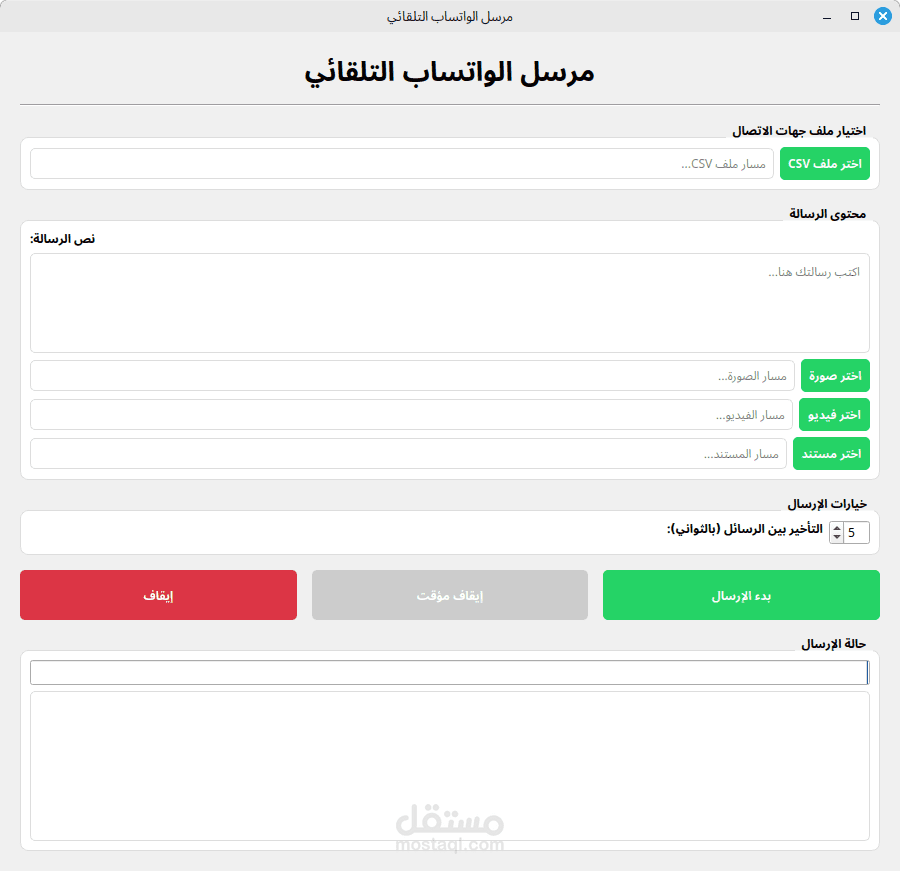Viewport: 900px width, 871px height.
Task: Click the اختيار ملف جهات الاتصال heading
Action: click(798, 131)
